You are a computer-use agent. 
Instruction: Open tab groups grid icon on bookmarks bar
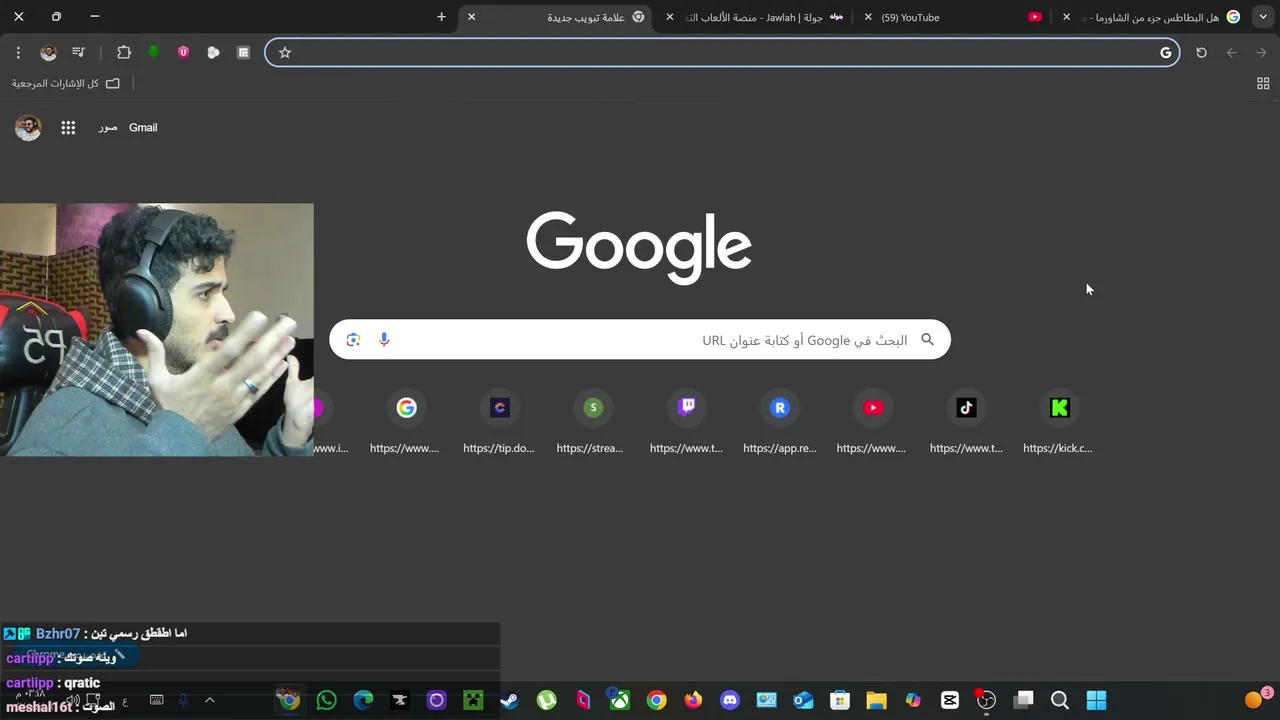(1263, 83)
